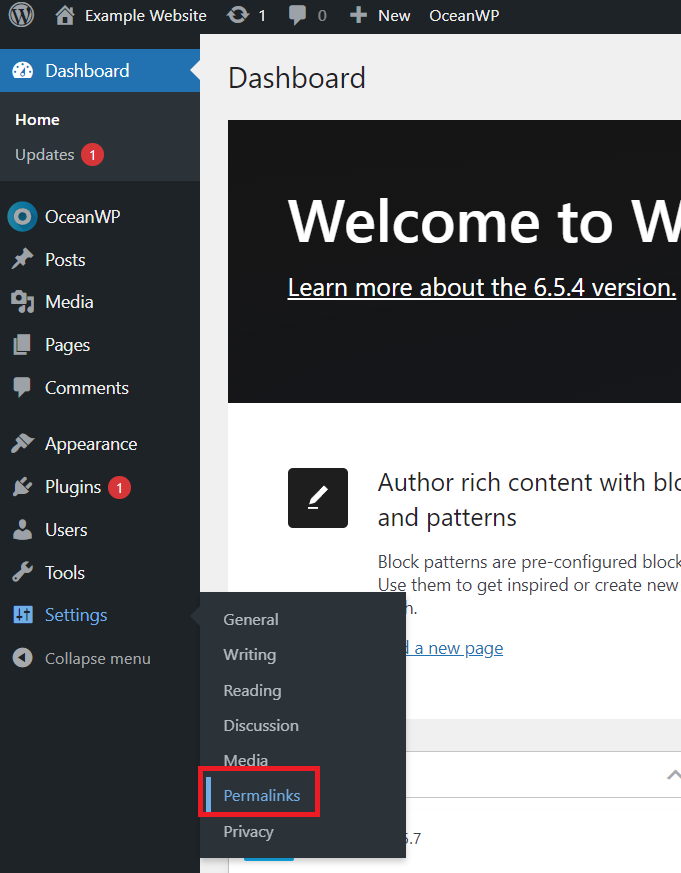The height and width of the screenshot is (873, 681).
Task: Select Privacy in Settings flyout
Action: [248, 831]
